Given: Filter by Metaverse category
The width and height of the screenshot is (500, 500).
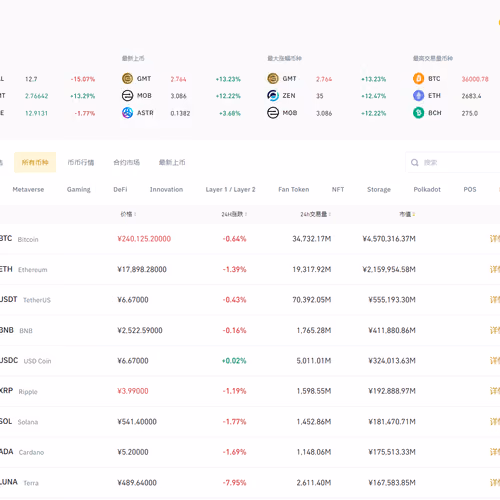Looking at the screenshot, I should click(x=28, y=189).
